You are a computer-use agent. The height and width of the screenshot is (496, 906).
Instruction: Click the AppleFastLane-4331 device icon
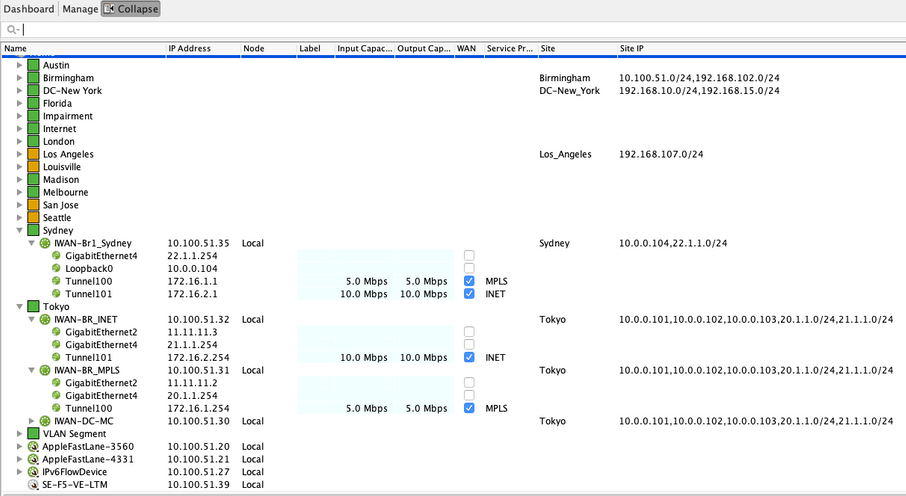34,460
